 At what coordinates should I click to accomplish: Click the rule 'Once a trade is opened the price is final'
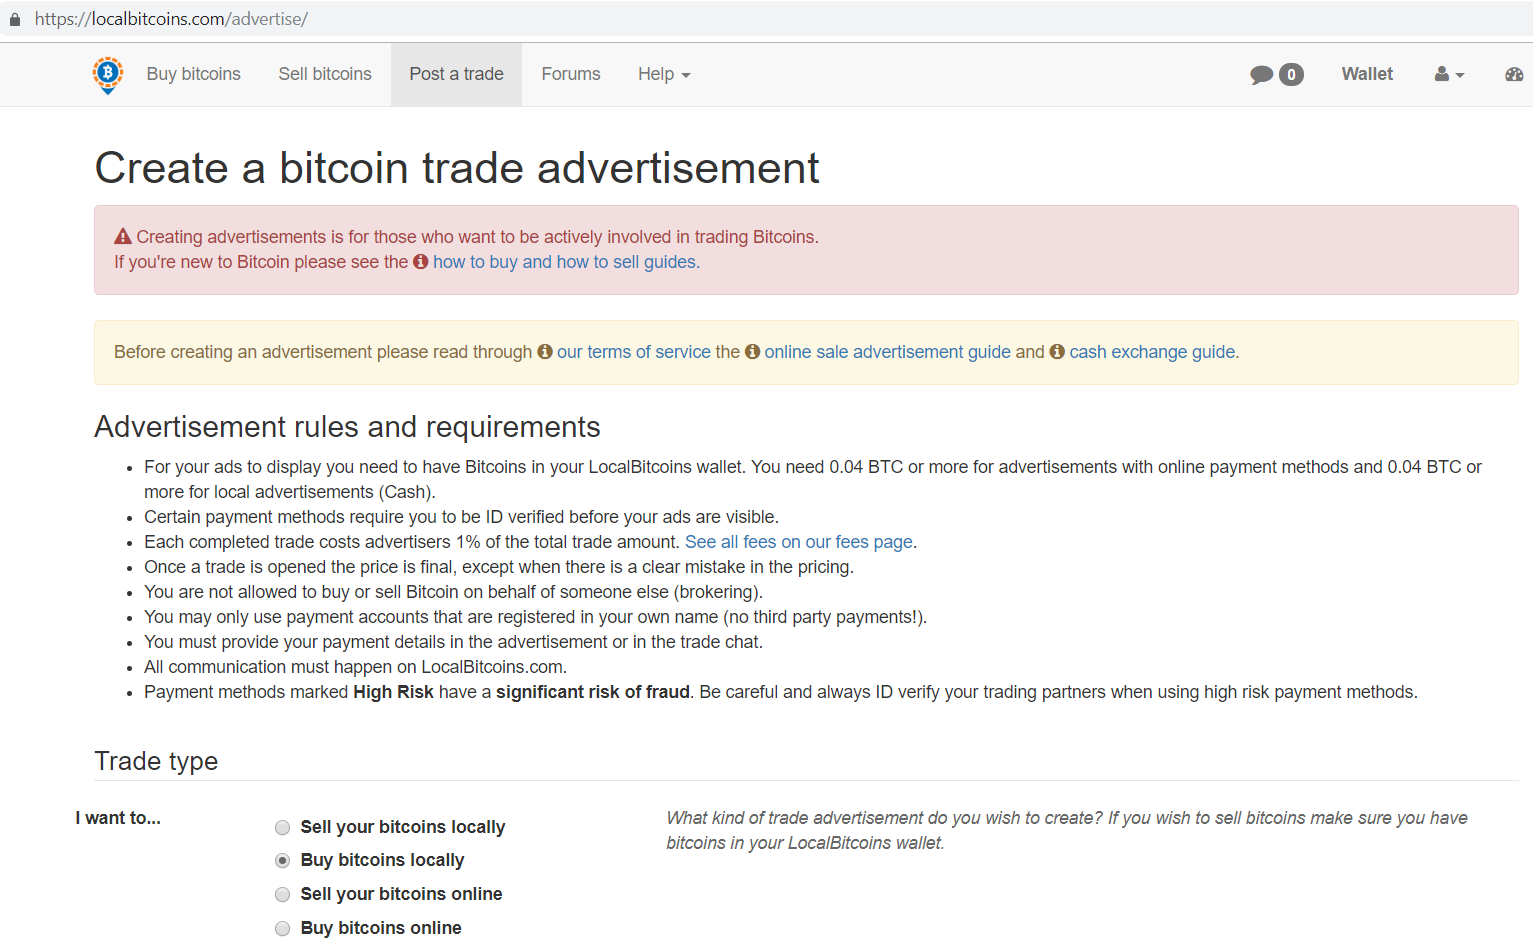[499, 567]
